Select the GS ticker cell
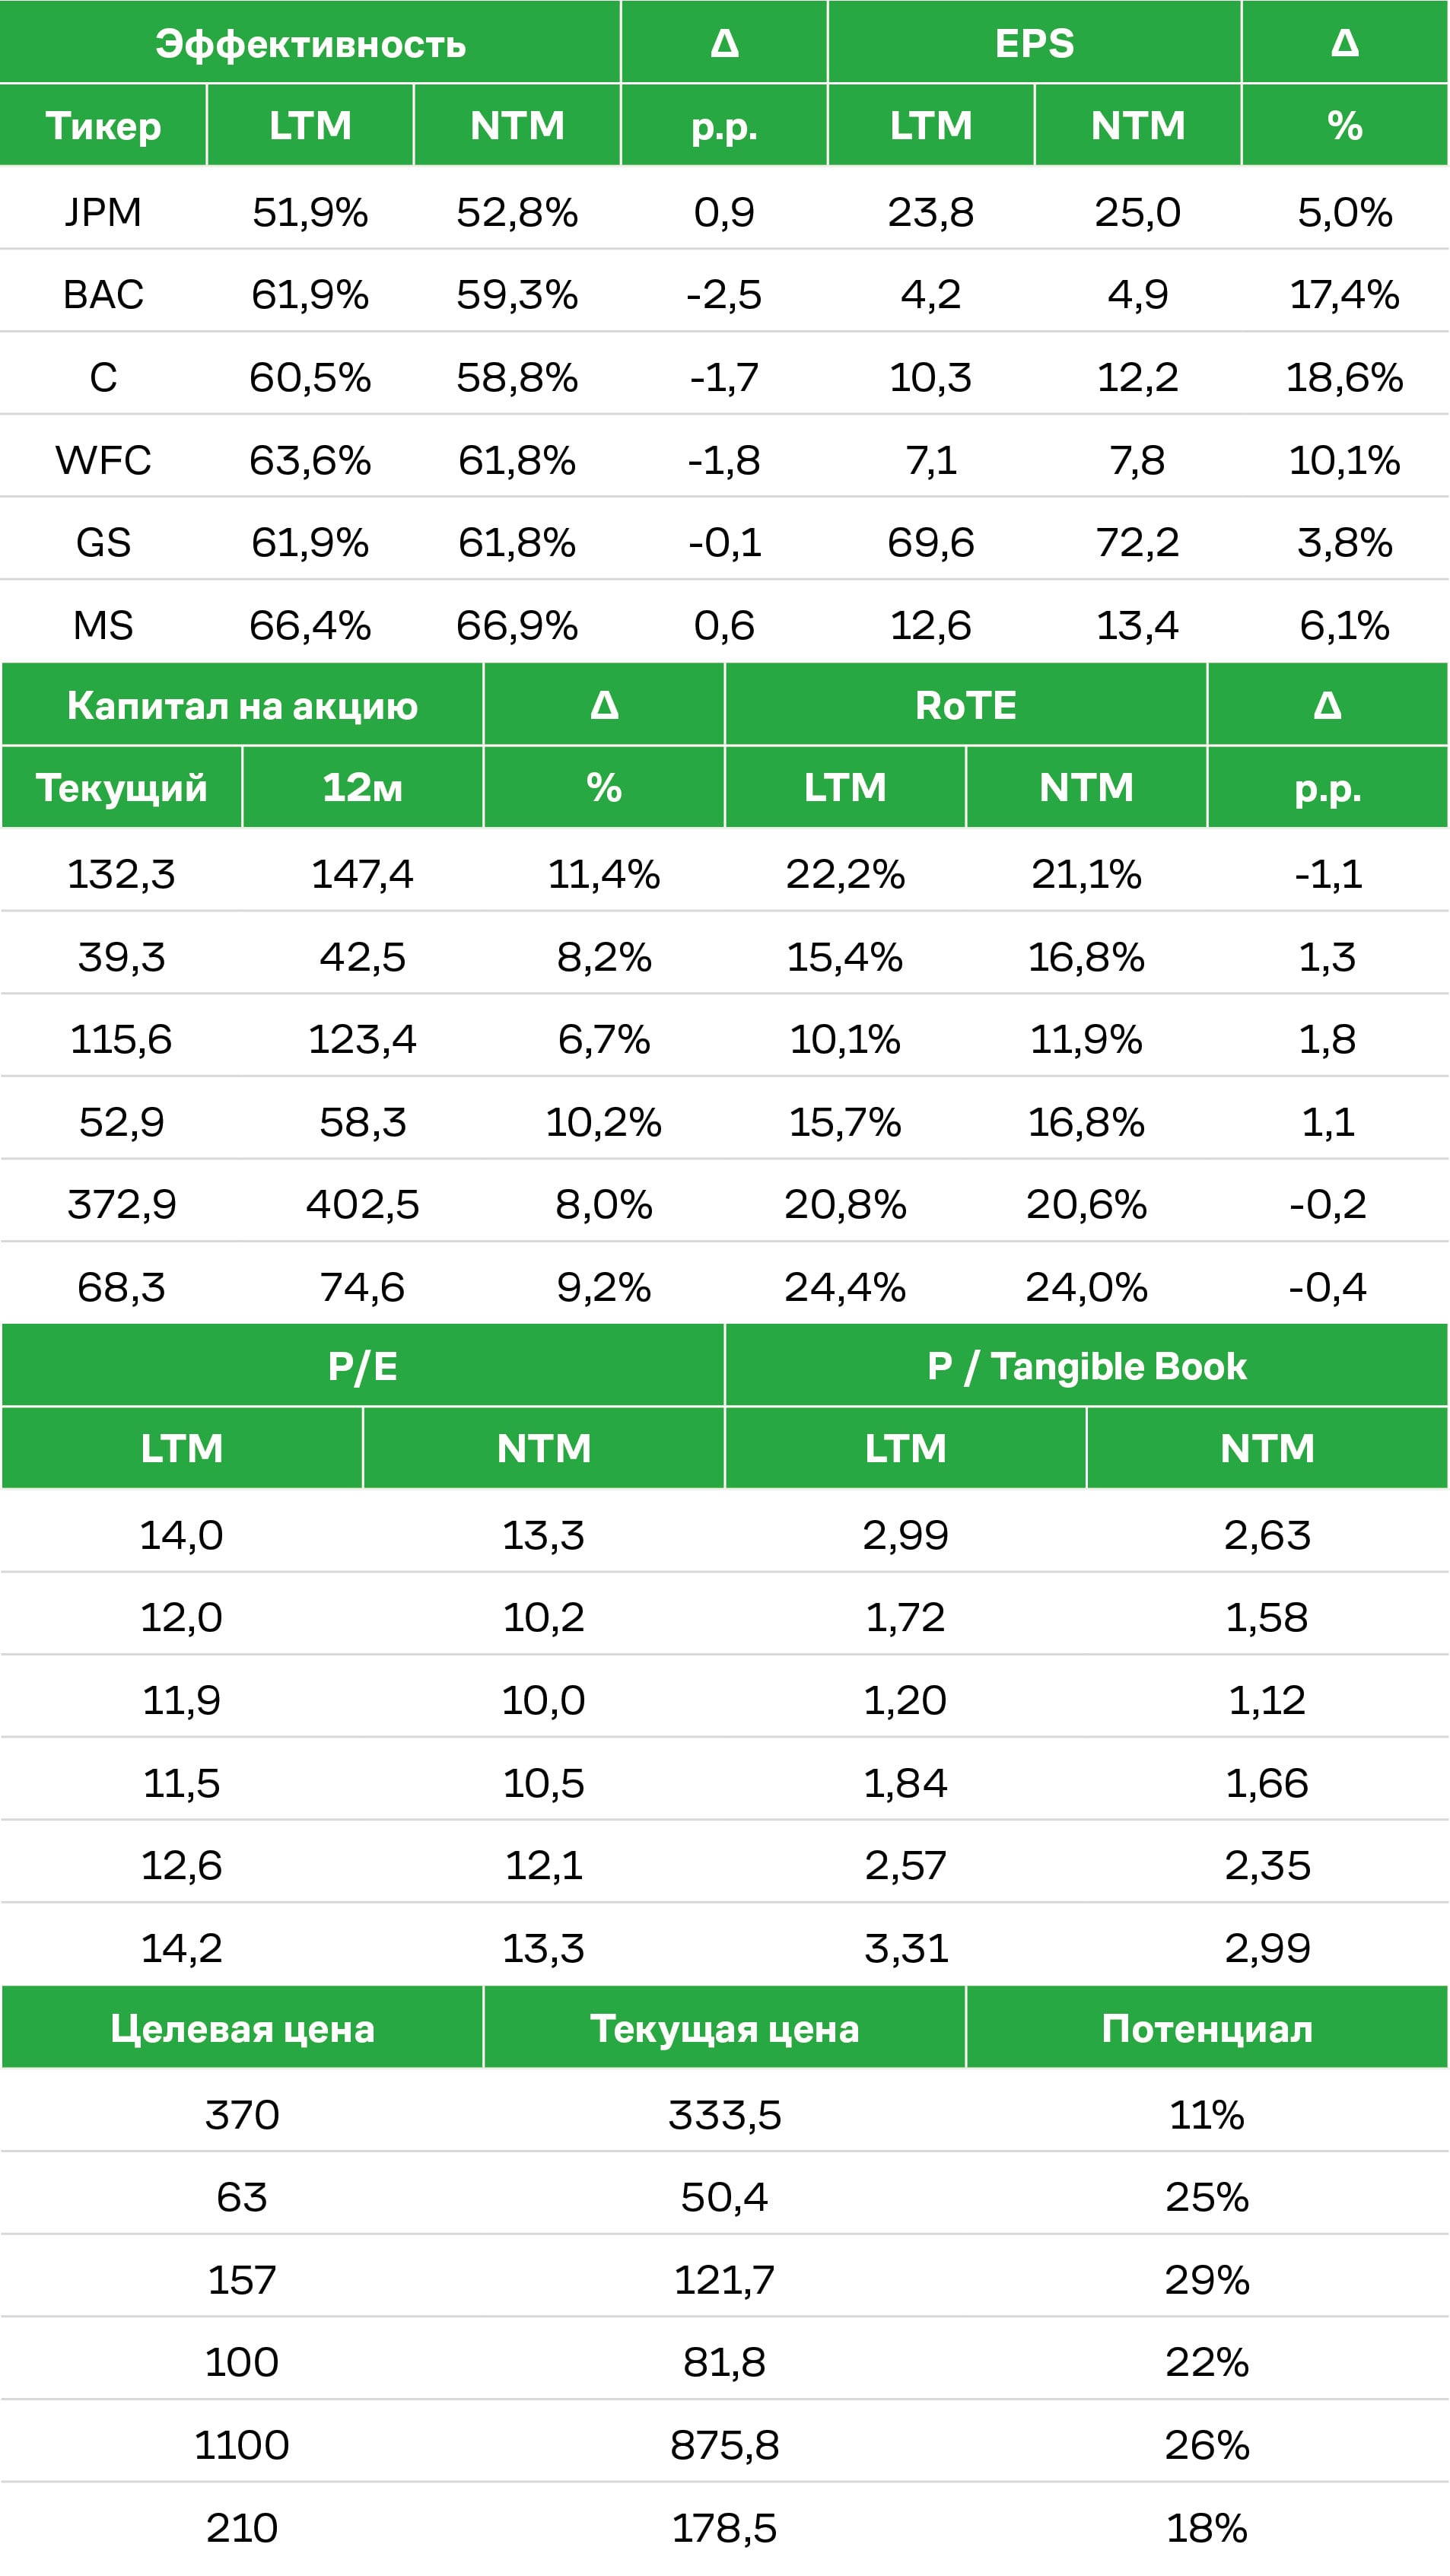 (x=103, y=542)
